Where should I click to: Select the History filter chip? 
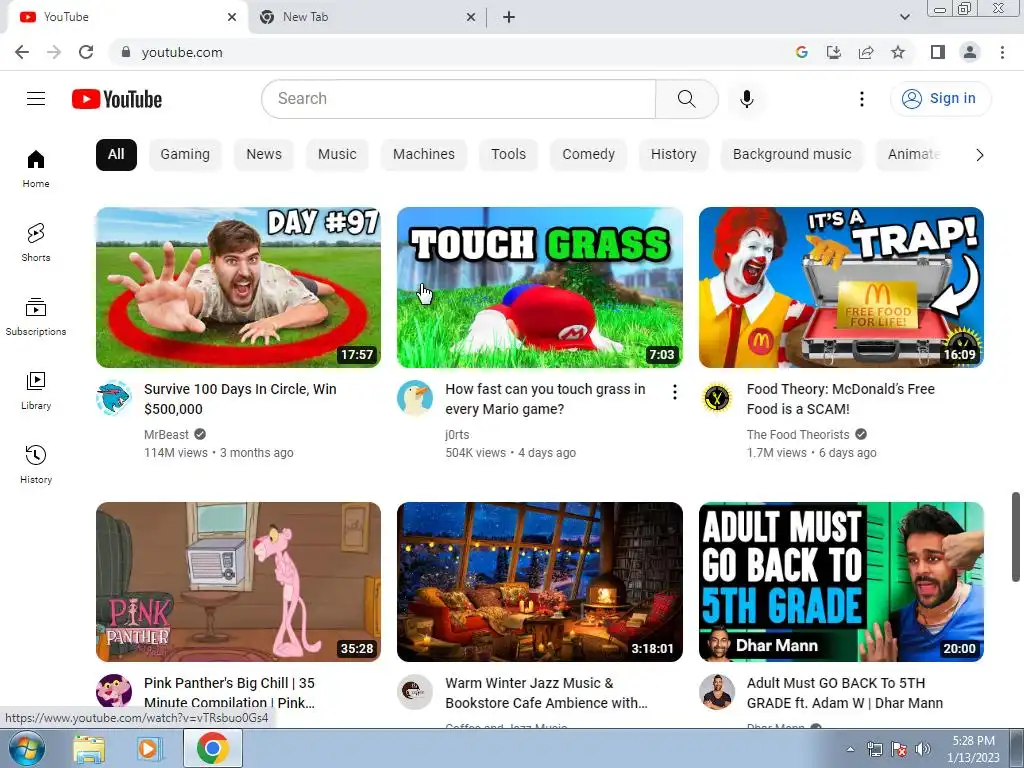673,155
